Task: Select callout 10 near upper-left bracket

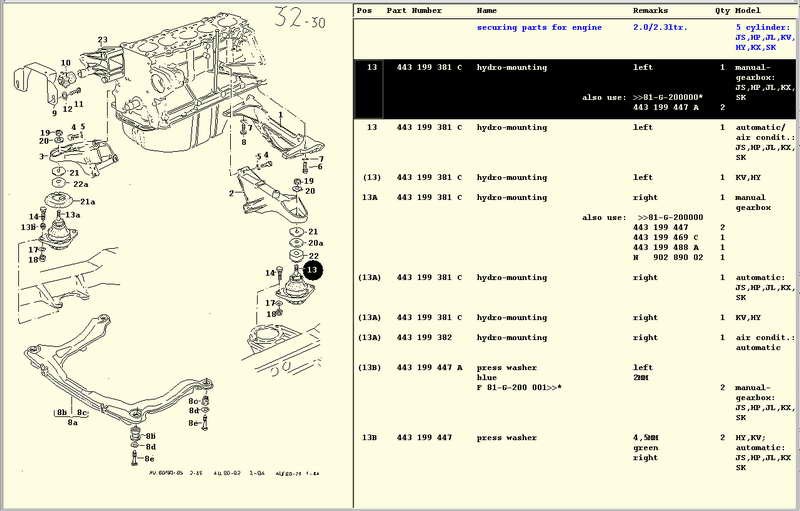Action: (66, 63)
